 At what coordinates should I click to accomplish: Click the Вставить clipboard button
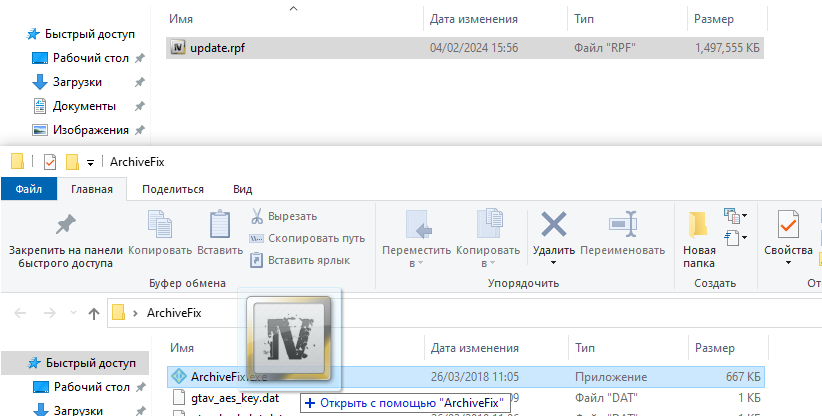click(220, 233)
